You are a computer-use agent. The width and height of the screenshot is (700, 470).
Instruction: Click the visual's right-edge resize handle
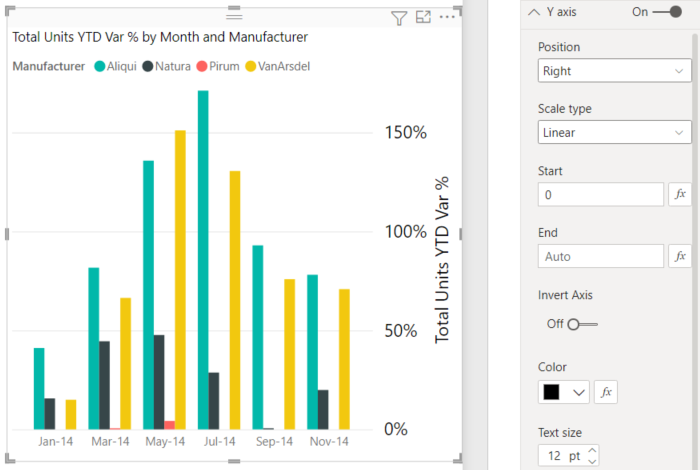pyautogui.click(x=460, y=234)
